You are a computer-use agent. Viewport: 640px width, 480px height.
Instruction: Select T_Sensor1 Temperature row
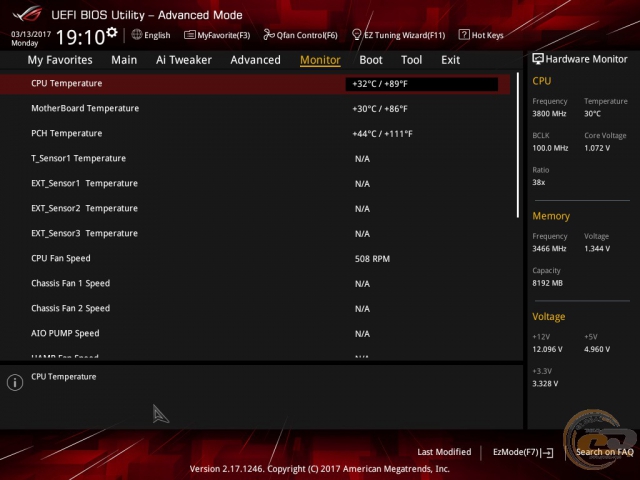[x=255, y=158]
